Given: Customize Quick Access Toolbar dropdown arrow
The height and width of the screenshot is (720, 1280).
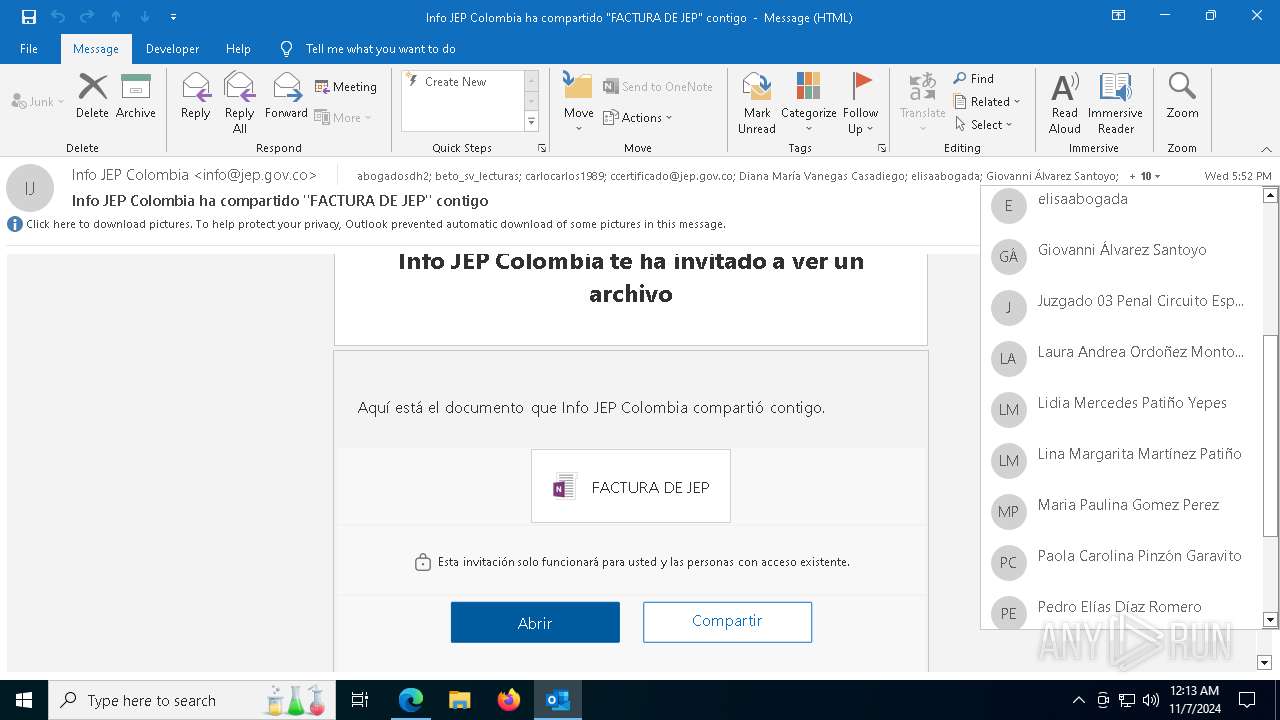Looking at the screenshot, I should coord(174,17).
